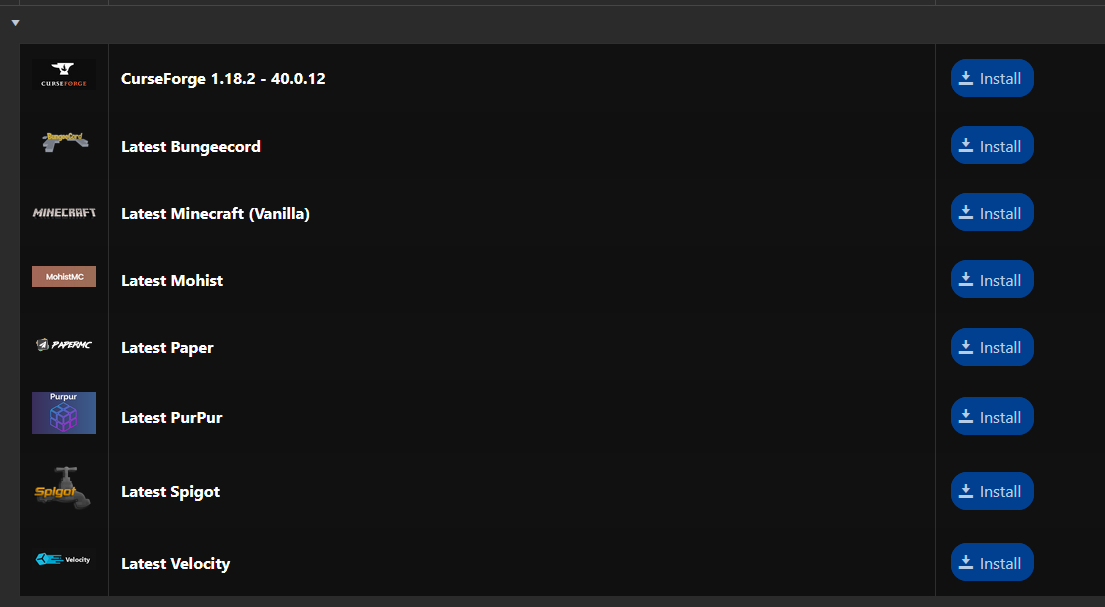This screenshot has width=1105, height=607.
Task: Select the Latest Velocity row title
Action: (175, 564)
